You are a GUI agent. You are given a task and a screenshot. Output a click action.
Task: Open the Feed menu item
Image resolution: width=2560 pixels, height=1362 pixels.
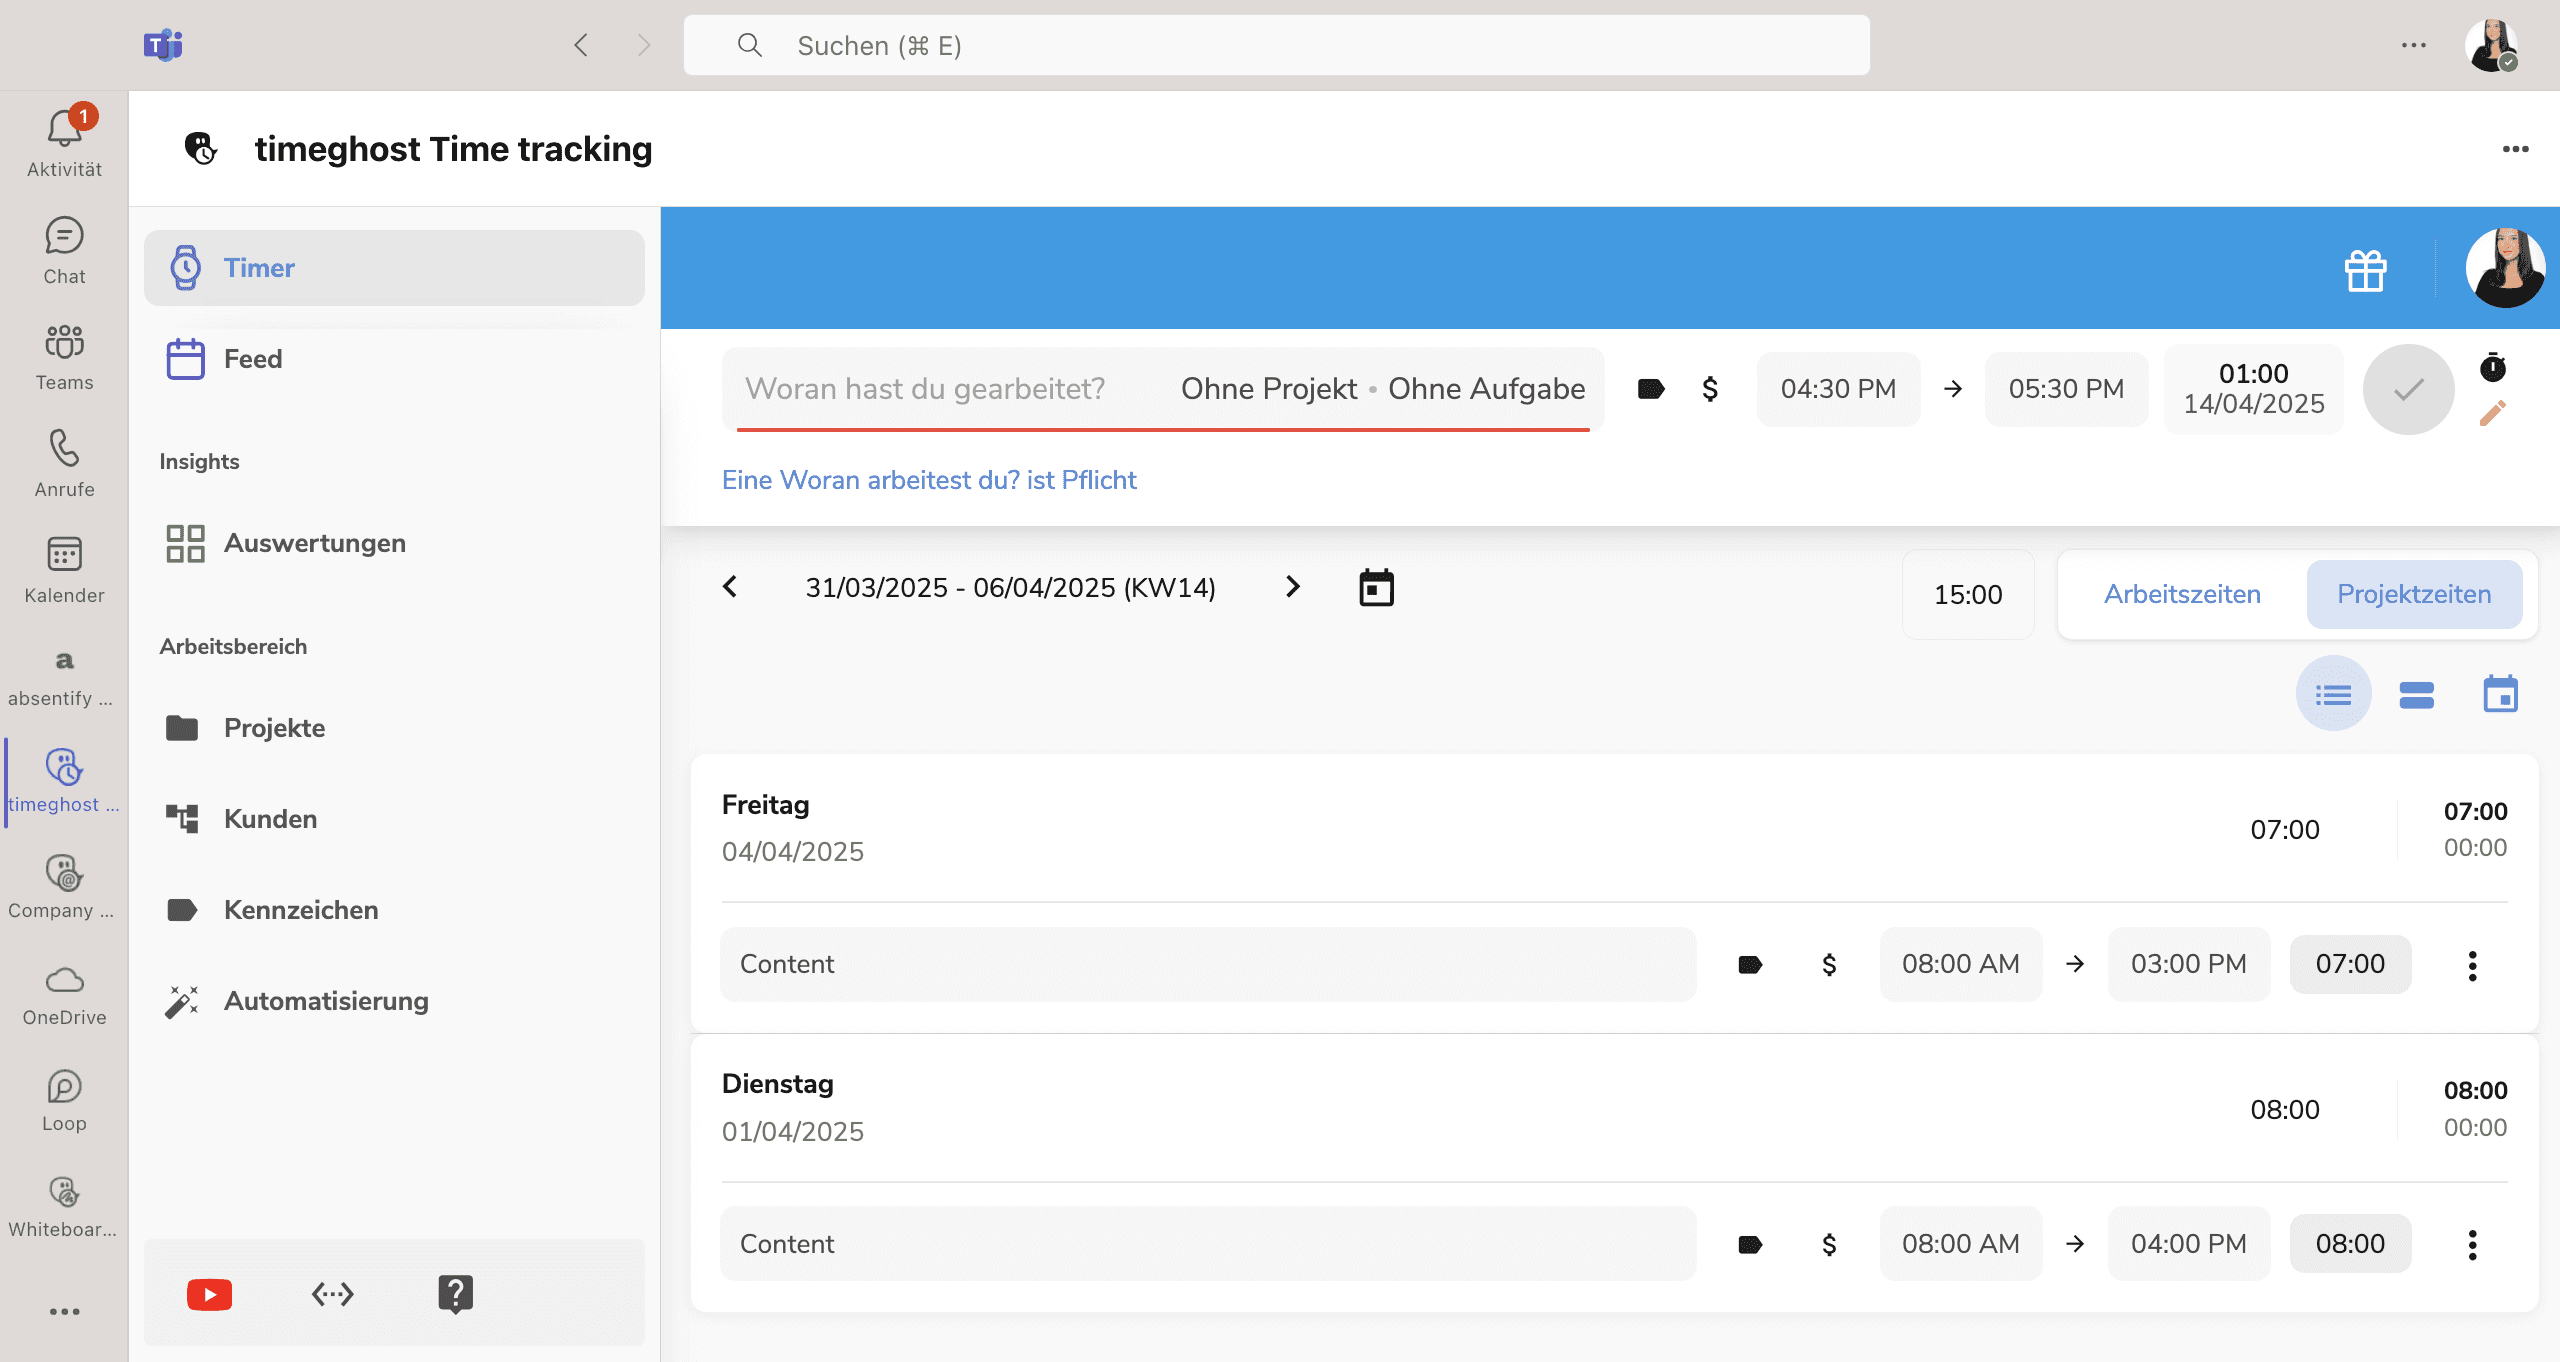click(394, 359)
